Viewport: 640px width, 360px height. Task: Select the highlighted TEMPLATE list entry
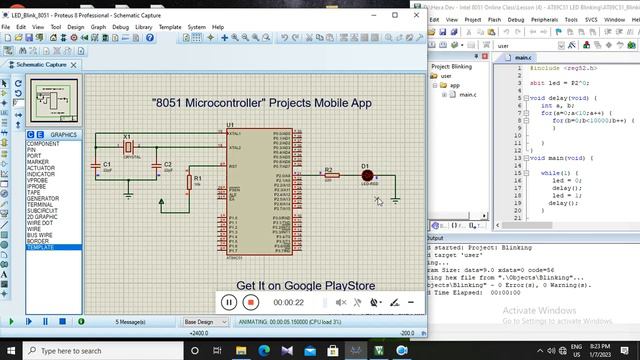point(54,247)
